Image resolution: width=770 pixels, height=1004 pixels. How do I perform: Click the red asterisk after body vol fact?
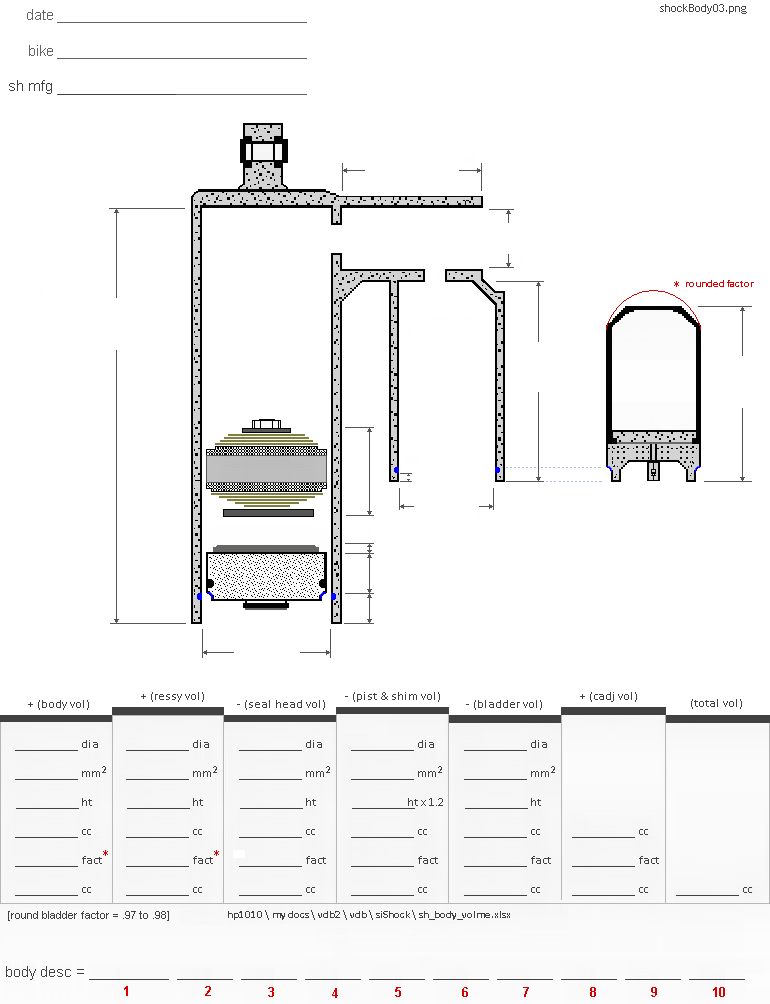click(106, 855)
